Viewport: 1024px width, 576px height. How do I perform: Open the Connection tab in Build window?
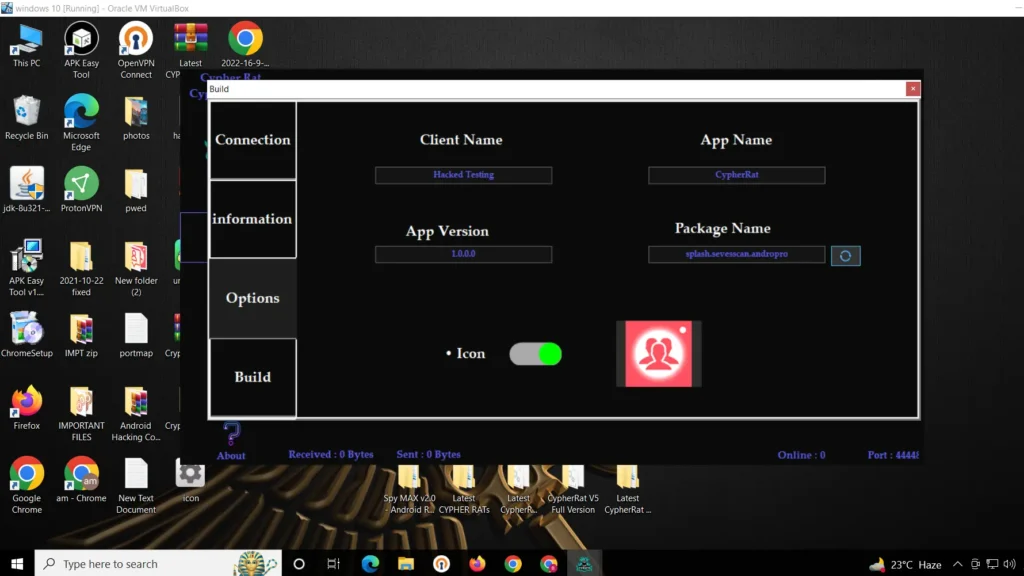pyautogui.click(x=253, y=140)
